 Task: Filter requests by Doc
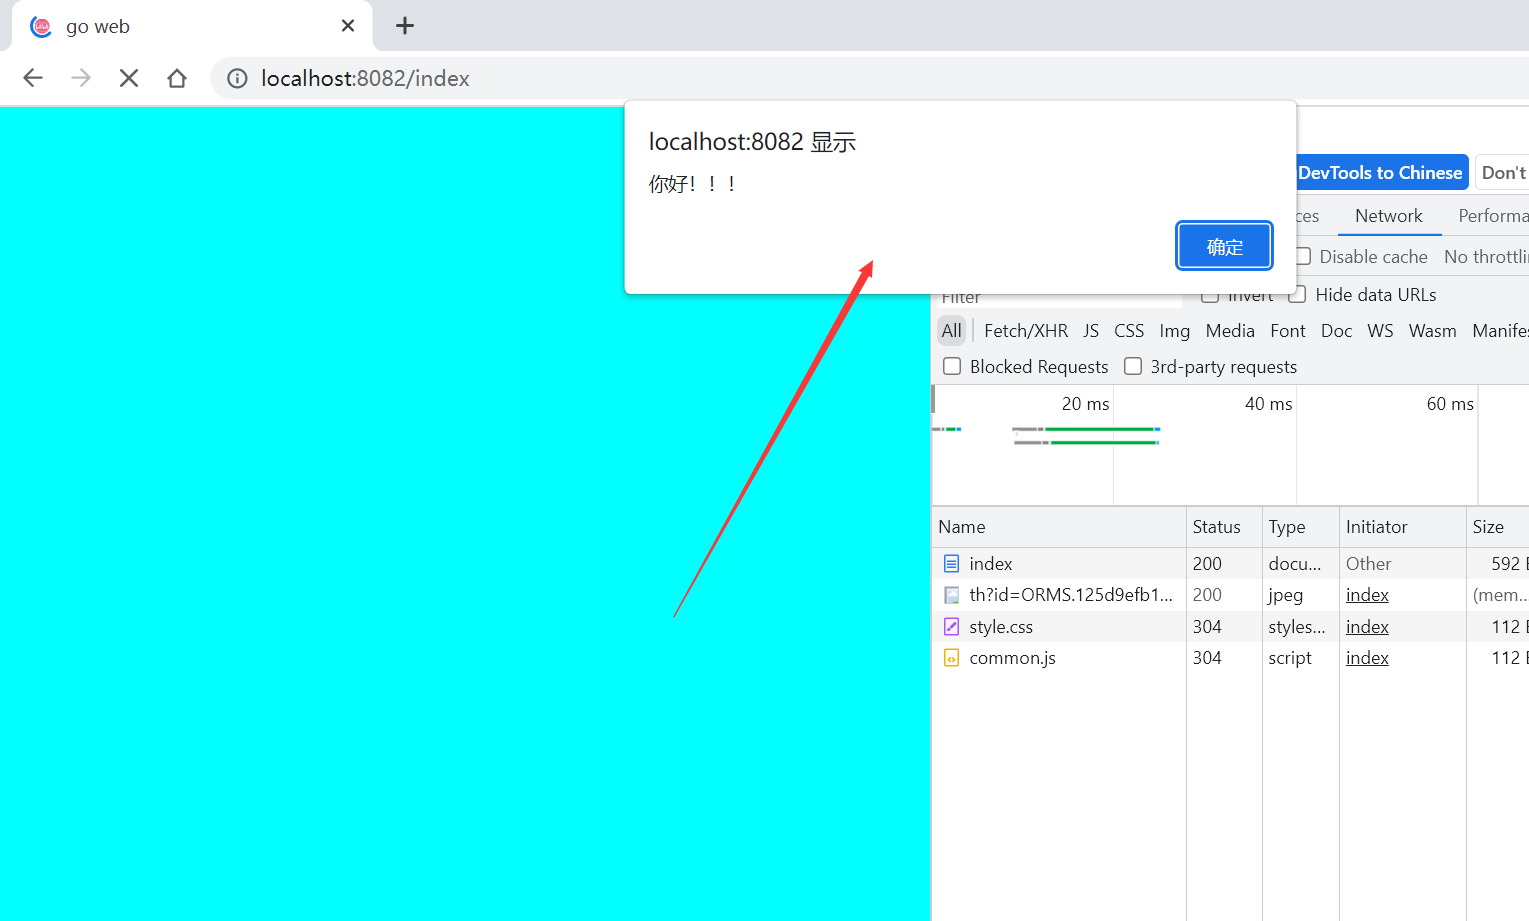tap(1336, 331)
